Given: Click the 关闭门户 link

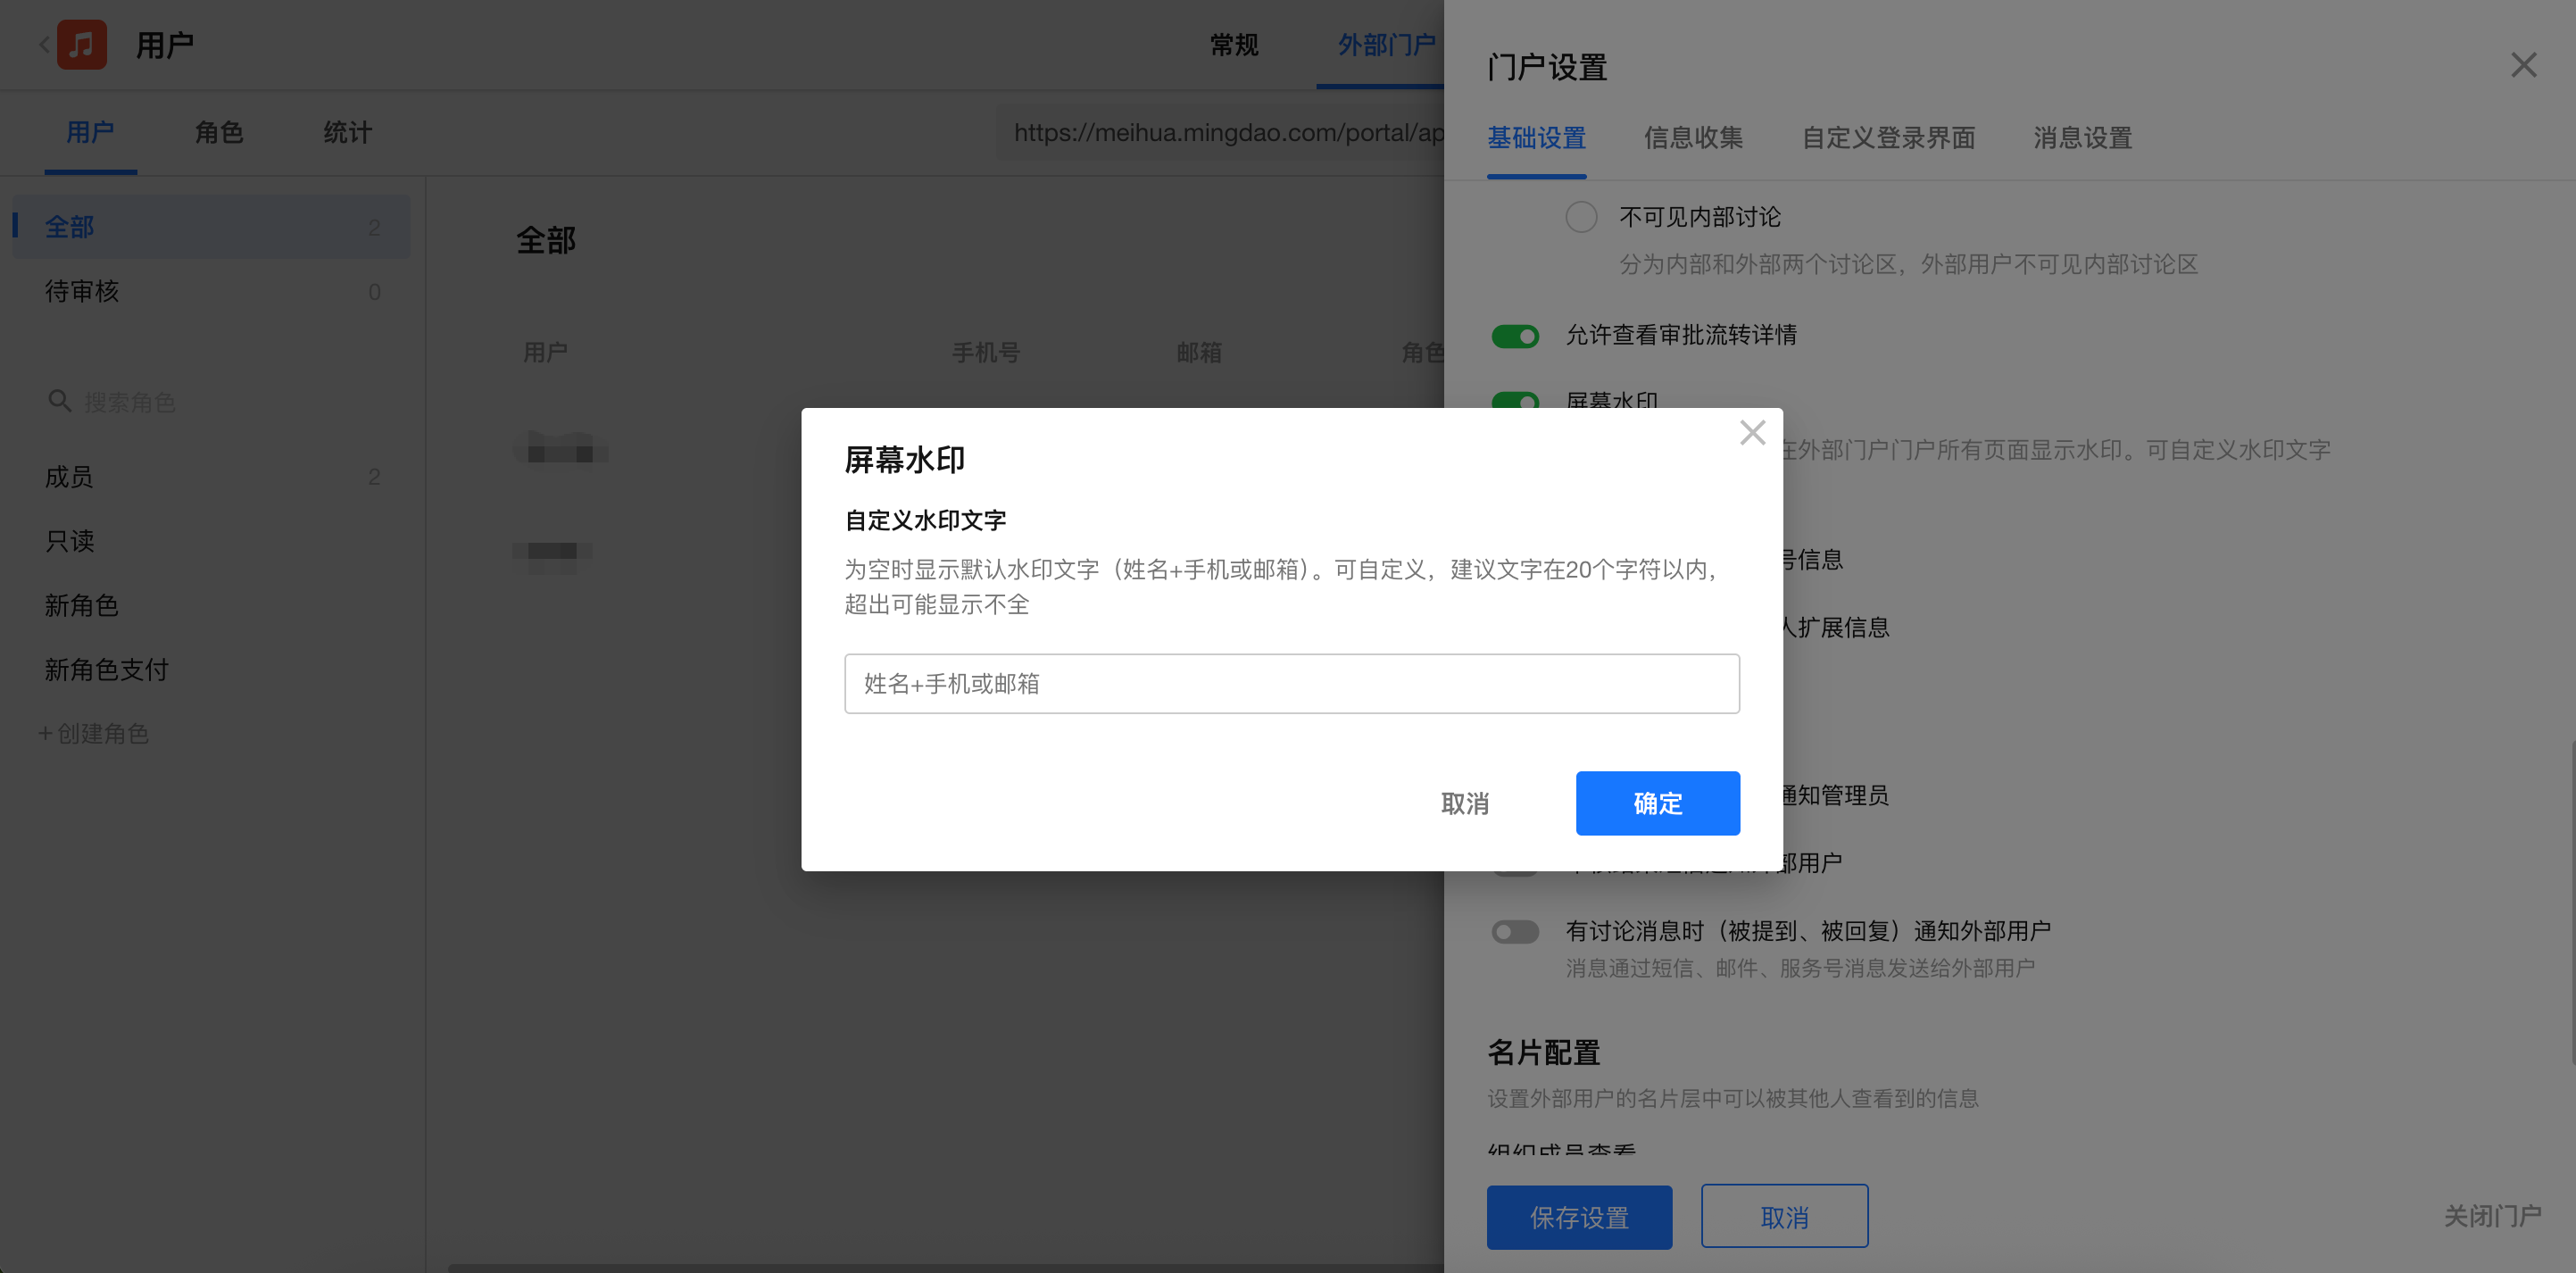Looking at the screenshot, I should [x=2492, y=1216].
